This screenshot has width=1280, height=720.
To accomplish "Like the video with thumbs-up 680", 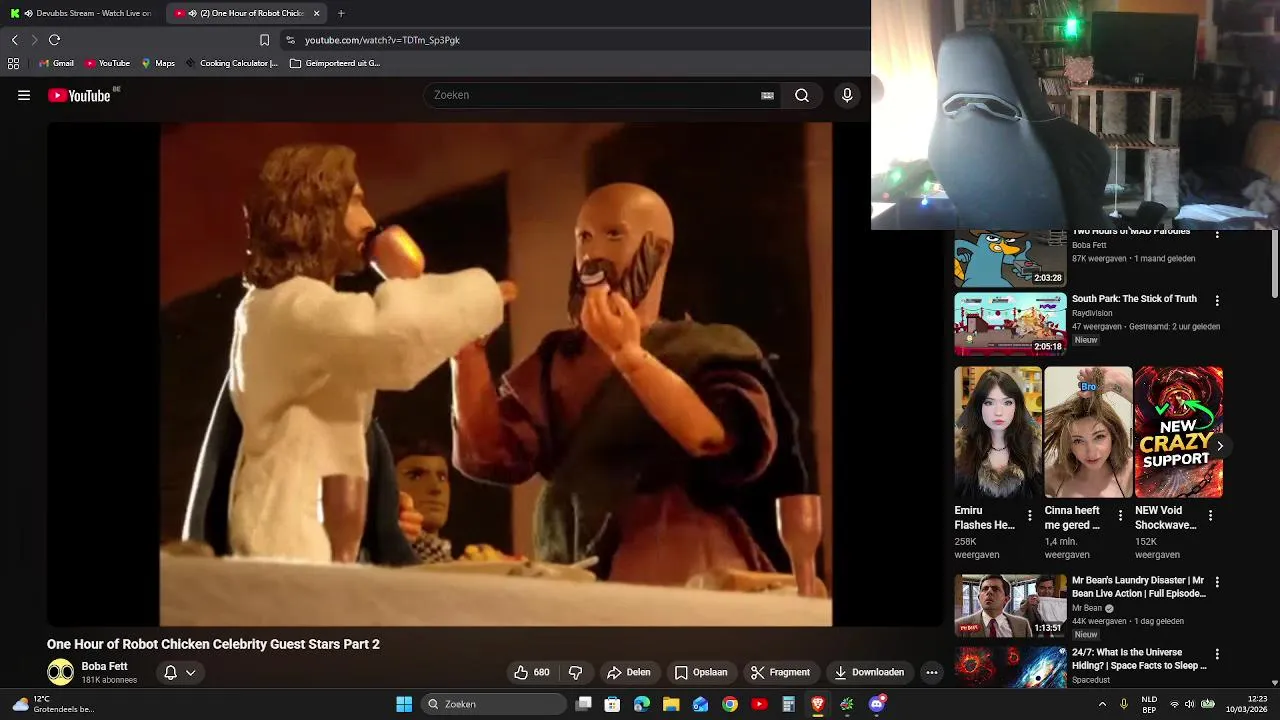I will point(531,672).
